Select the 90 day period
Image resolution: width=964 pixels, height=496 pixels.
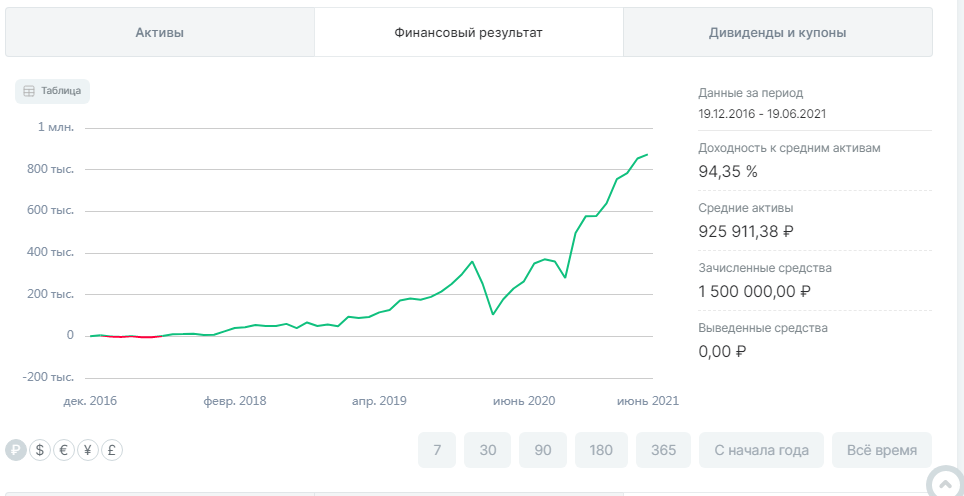(543, 450)
